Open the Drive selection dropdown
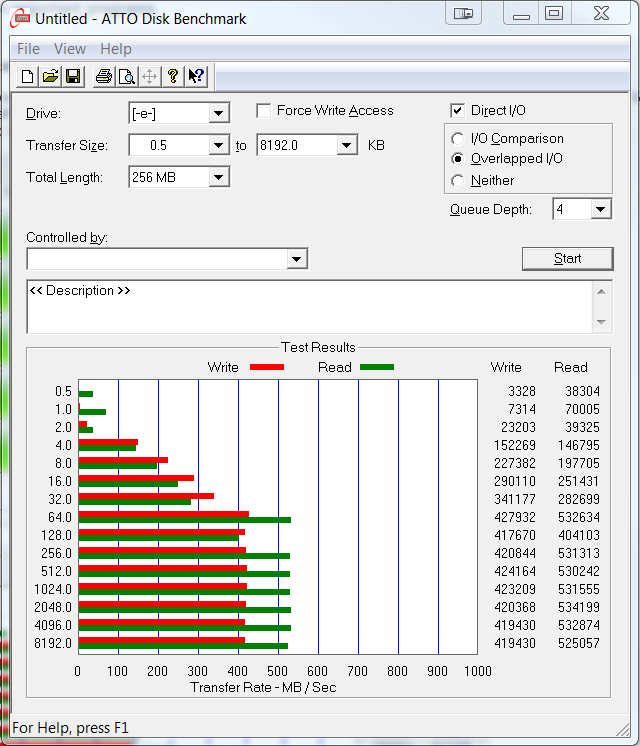Image resolution: width=640 pixels, height=746 pixels. click(219, 113)
